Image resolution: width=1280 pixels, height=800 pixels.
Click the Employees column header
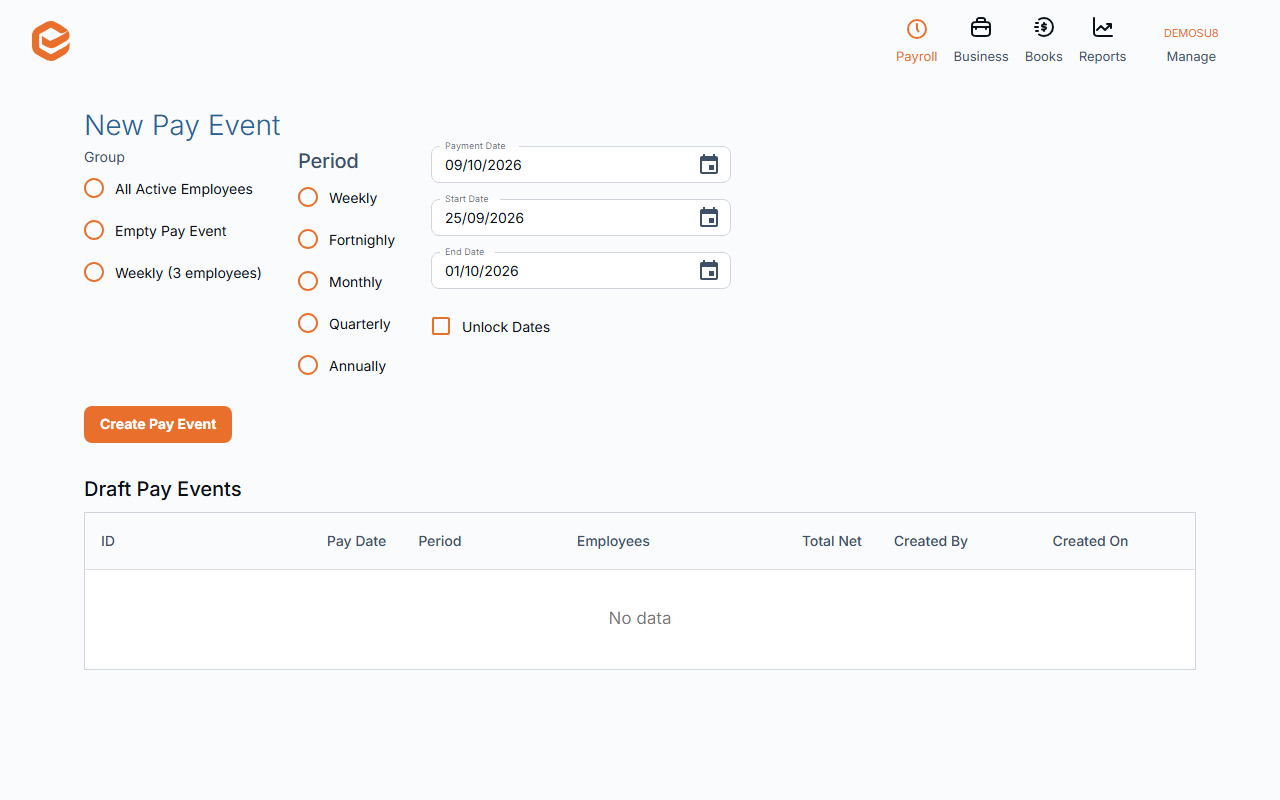[x=613, y=541]
